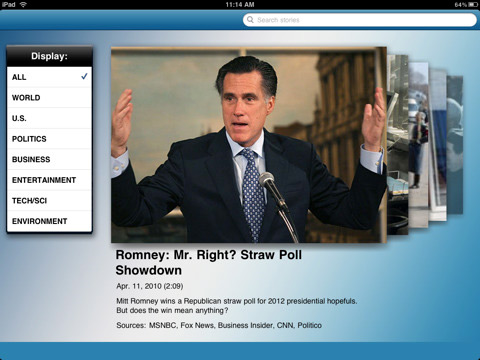Viewport: 480px width, 360px height.
Task: Open headline Romney: Mr. Right? Straw Poll Showdown
Action: (x=209, y=262)
